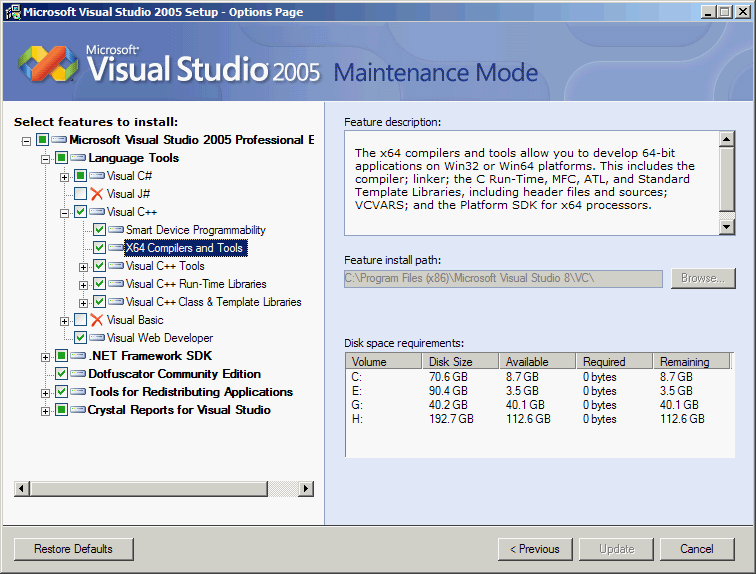Click the setup icon in the title bar
Screen dimensions: 756x574
pyautogui.click(x=13, y=12)
